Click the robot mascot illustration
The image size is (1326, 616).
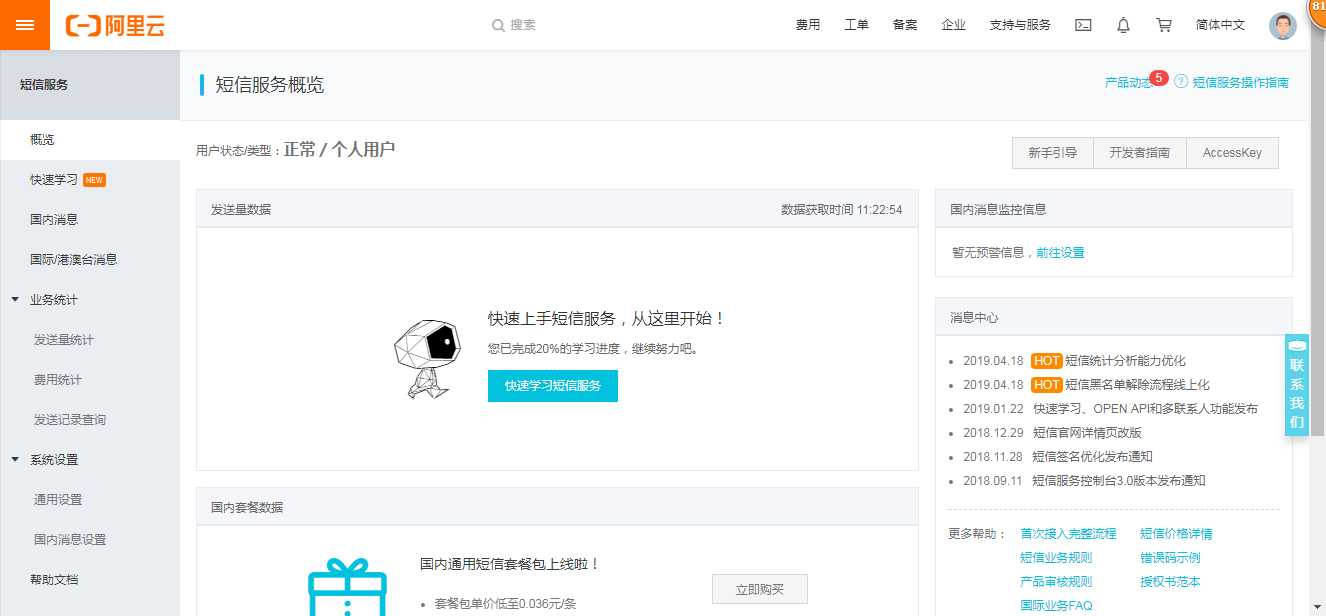tap(426, 359)
